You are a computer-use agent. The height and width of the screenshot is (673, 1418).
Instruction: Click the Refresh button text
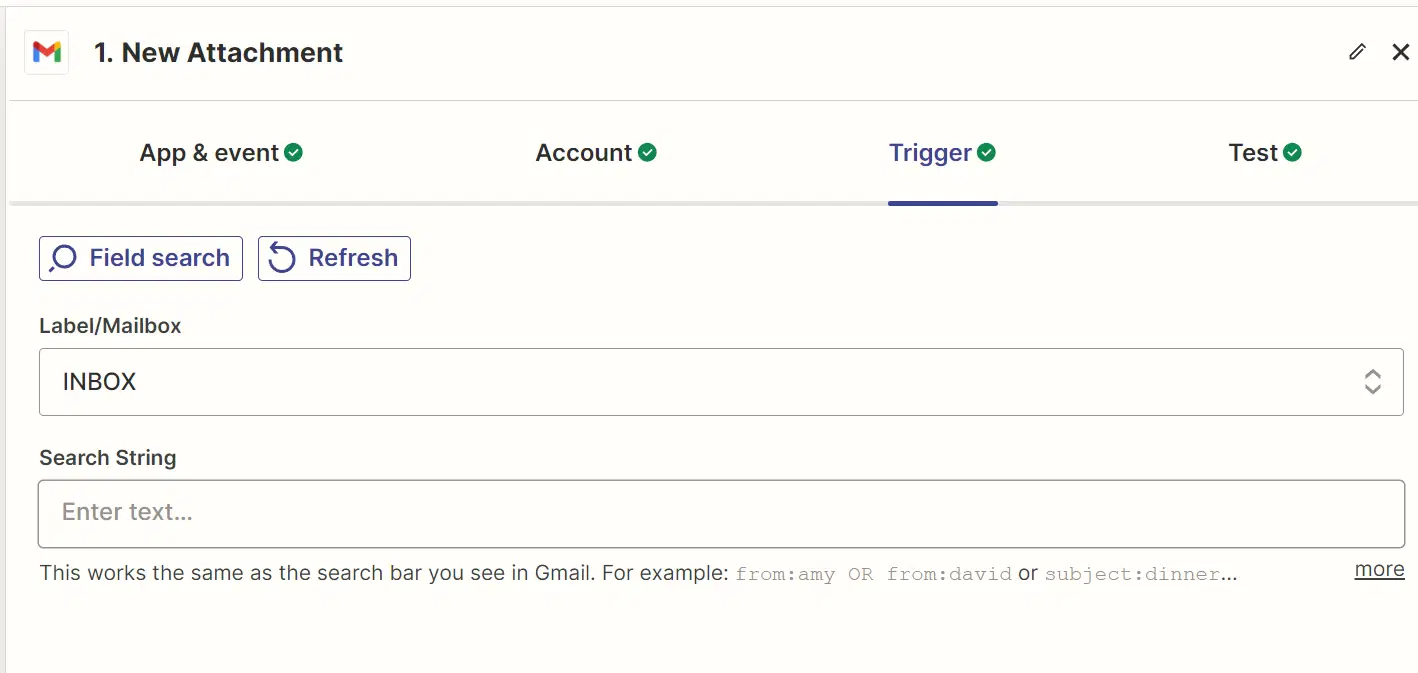pyautogui.click(x=353, y=258)
